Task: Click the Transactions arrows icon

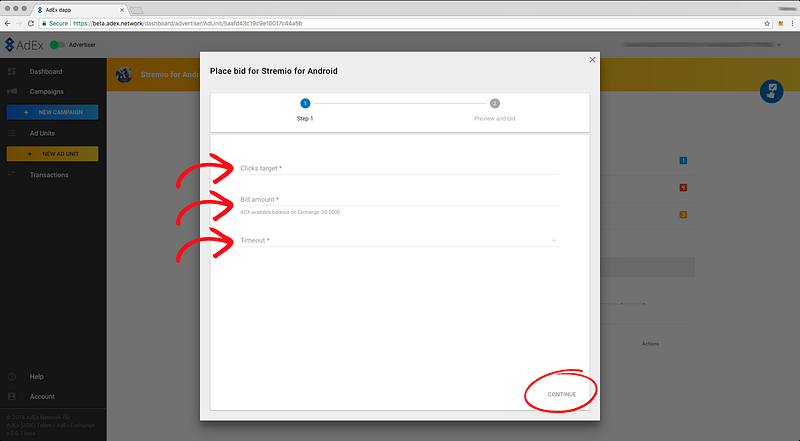Action: (x=12, y=175)
